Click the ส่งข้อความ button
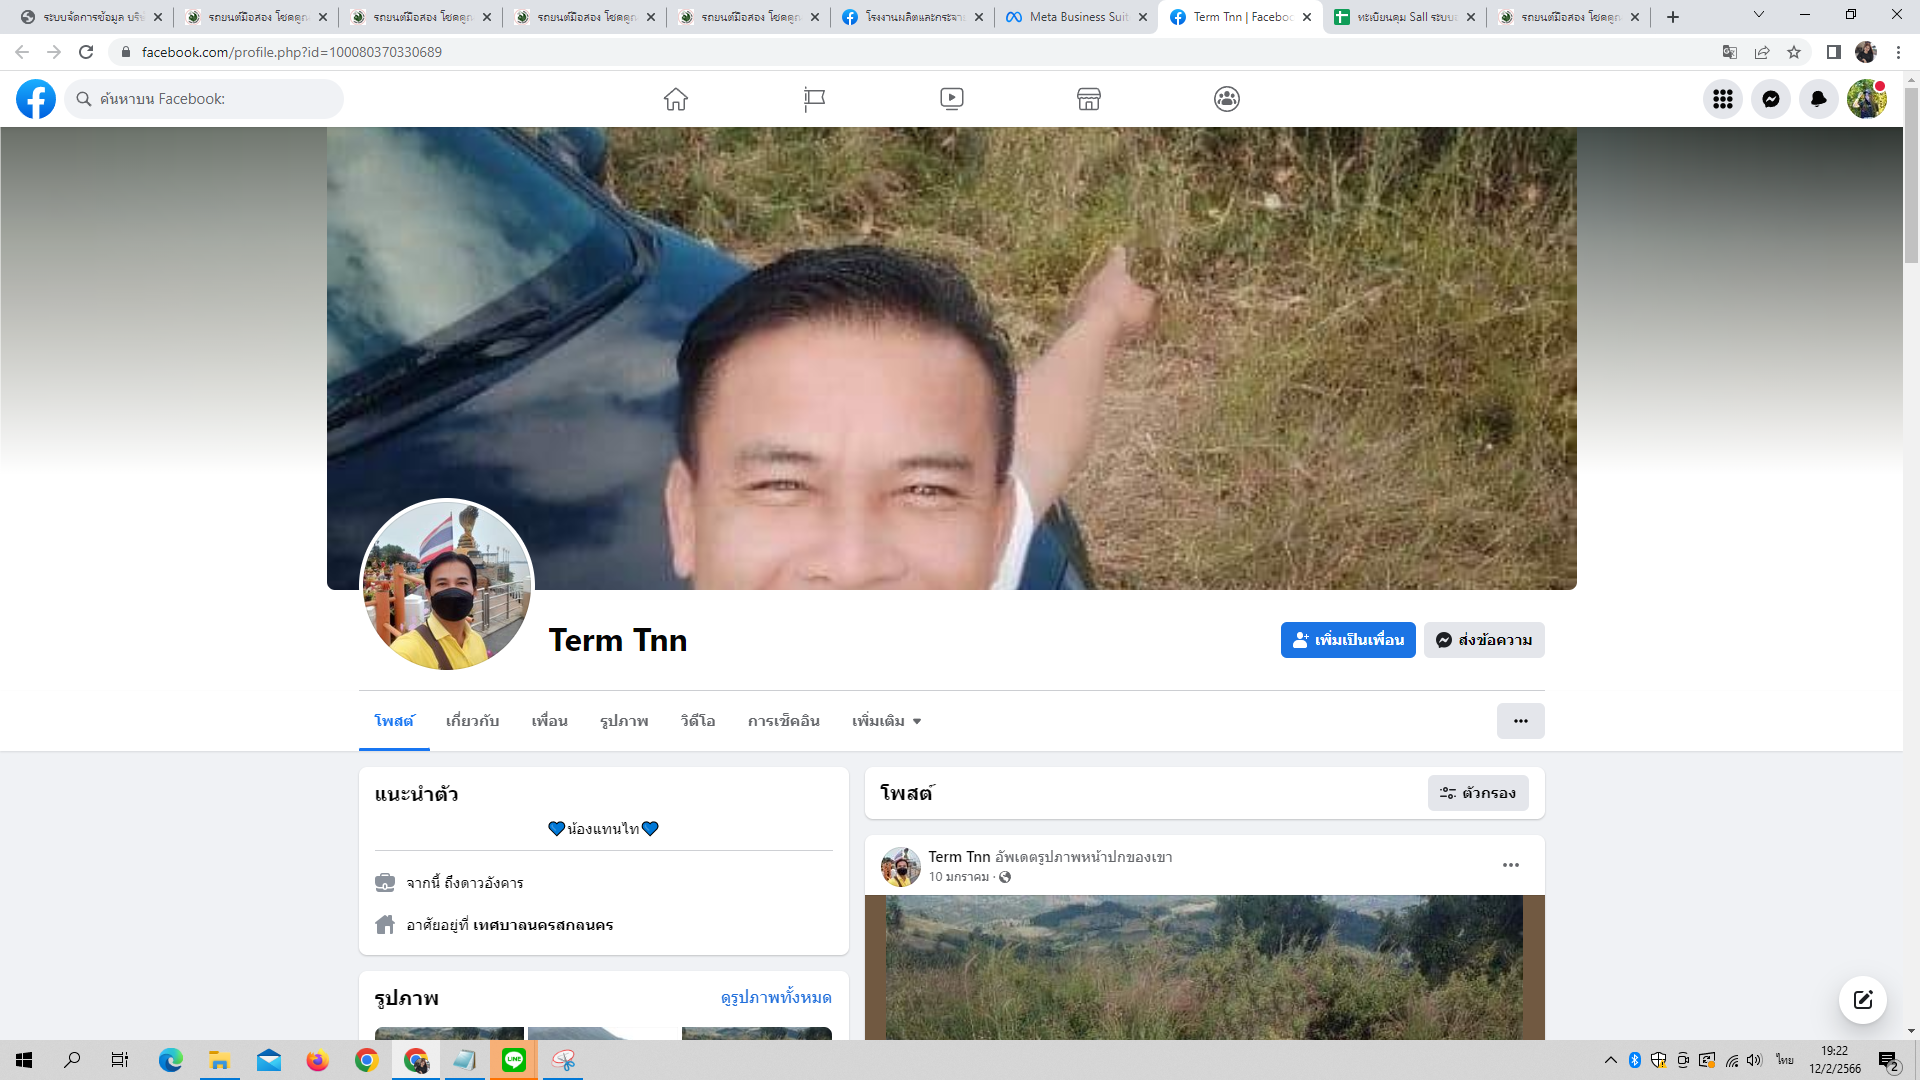 tap(1484, 640)
